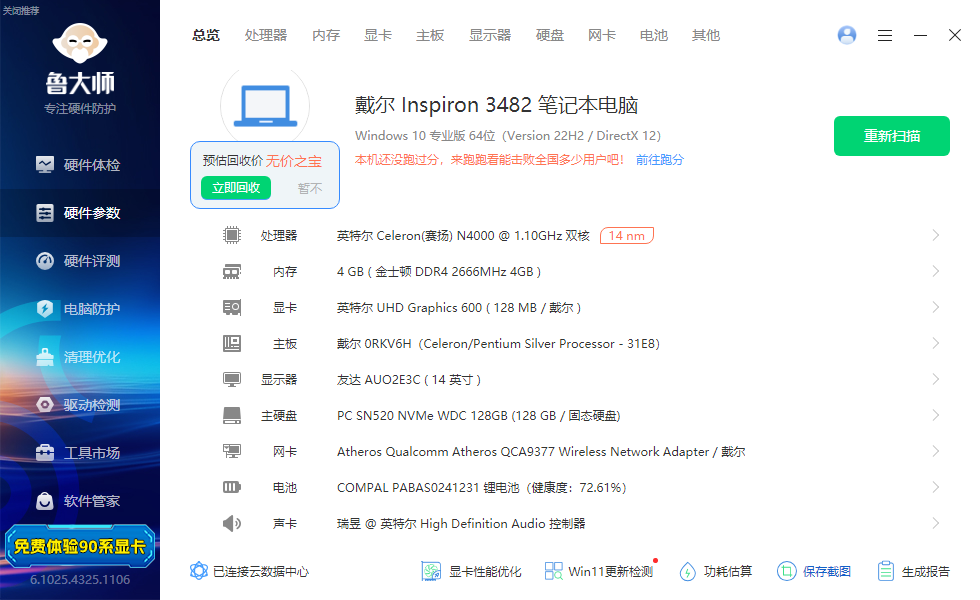Click the user account avatar icon

pyautogui.click(x=847, y=35)
